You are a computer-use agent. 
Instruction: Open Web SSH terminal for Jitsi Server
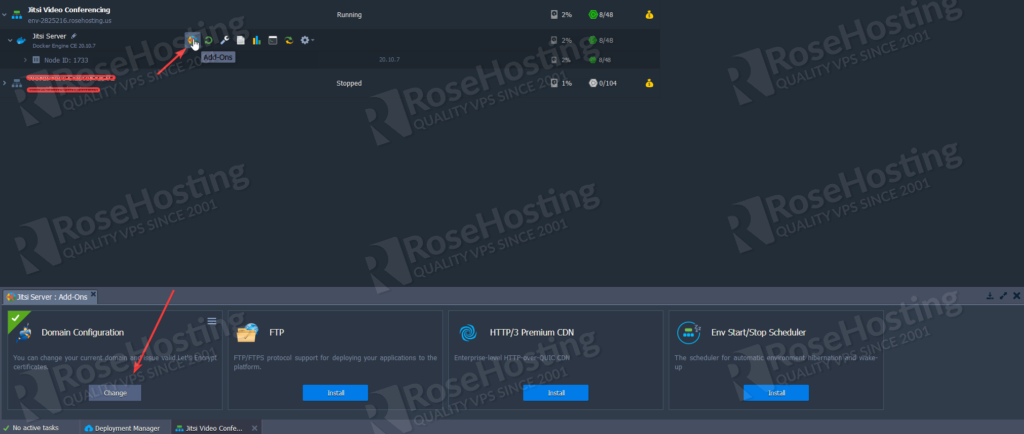tap(272, 40)
